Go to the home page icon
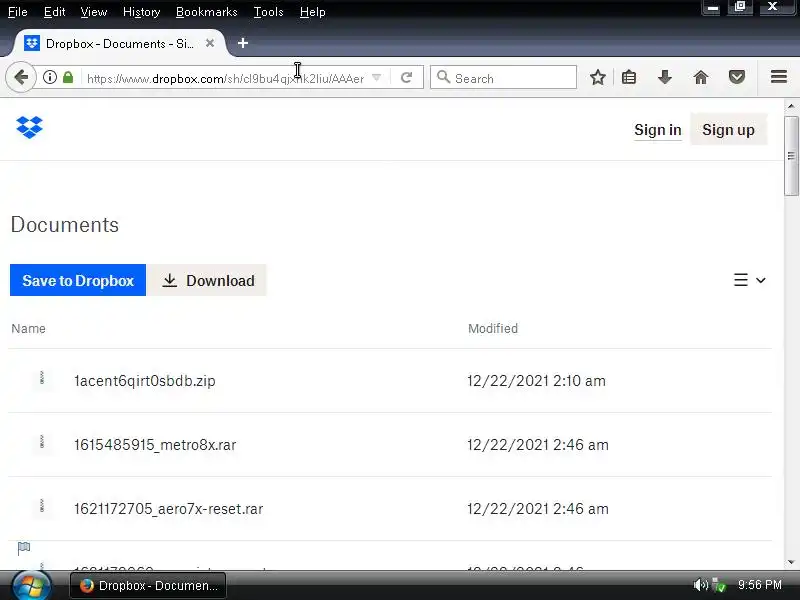The width and height of the screenshot is (800, 600). (x=701, y=78)
